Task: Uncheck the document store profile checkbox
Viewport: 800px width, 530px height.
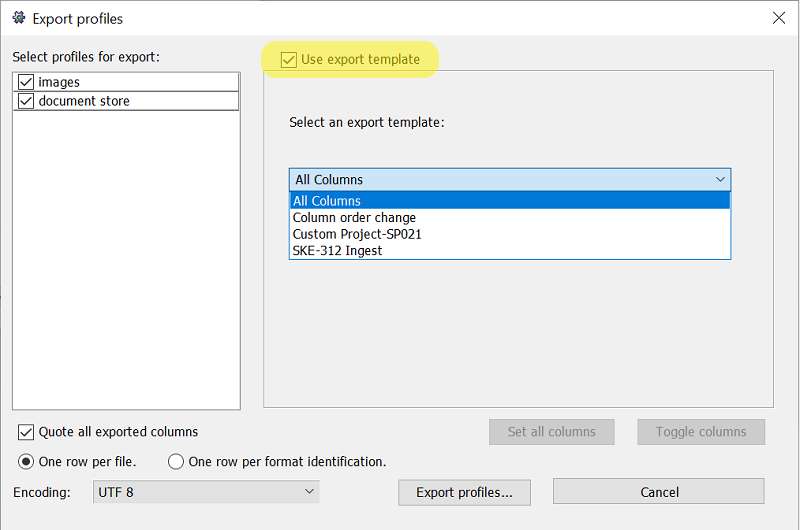Action: tap(26, 100)
